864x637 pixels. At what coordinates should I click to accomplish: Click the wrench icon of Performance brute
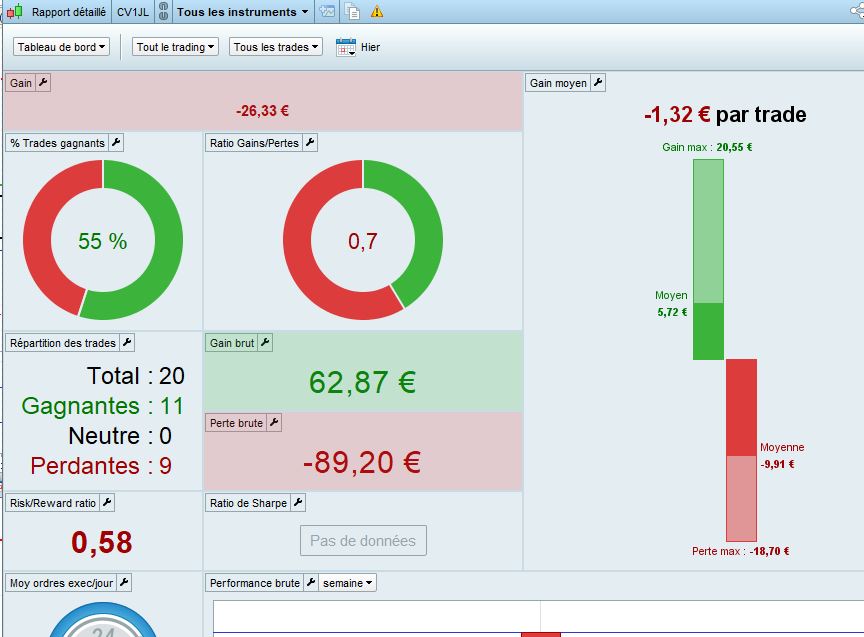311,582
